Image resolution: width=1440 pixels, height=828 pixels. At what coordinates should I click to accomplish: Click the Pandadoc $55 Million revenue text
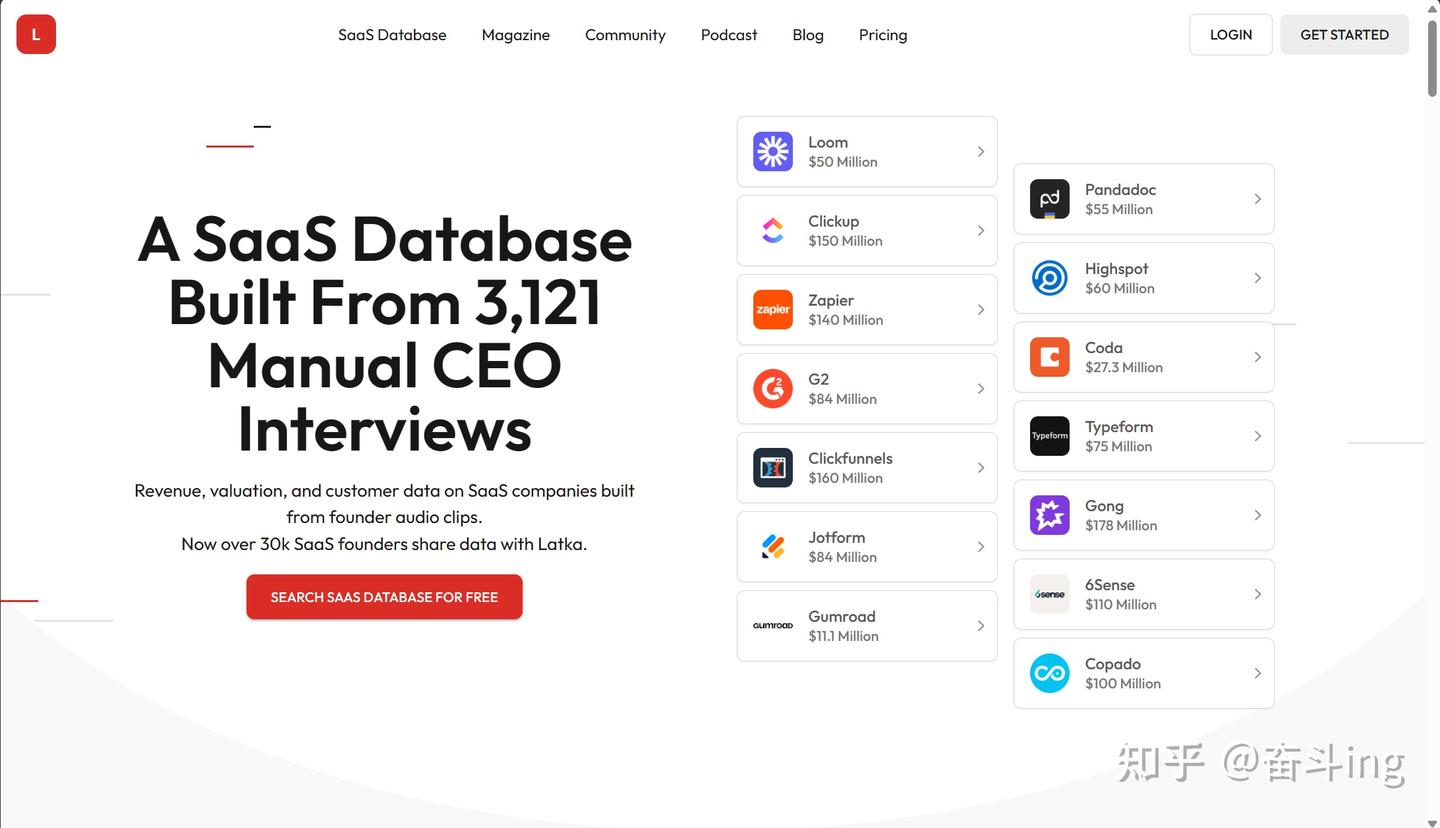[1119, 209]
